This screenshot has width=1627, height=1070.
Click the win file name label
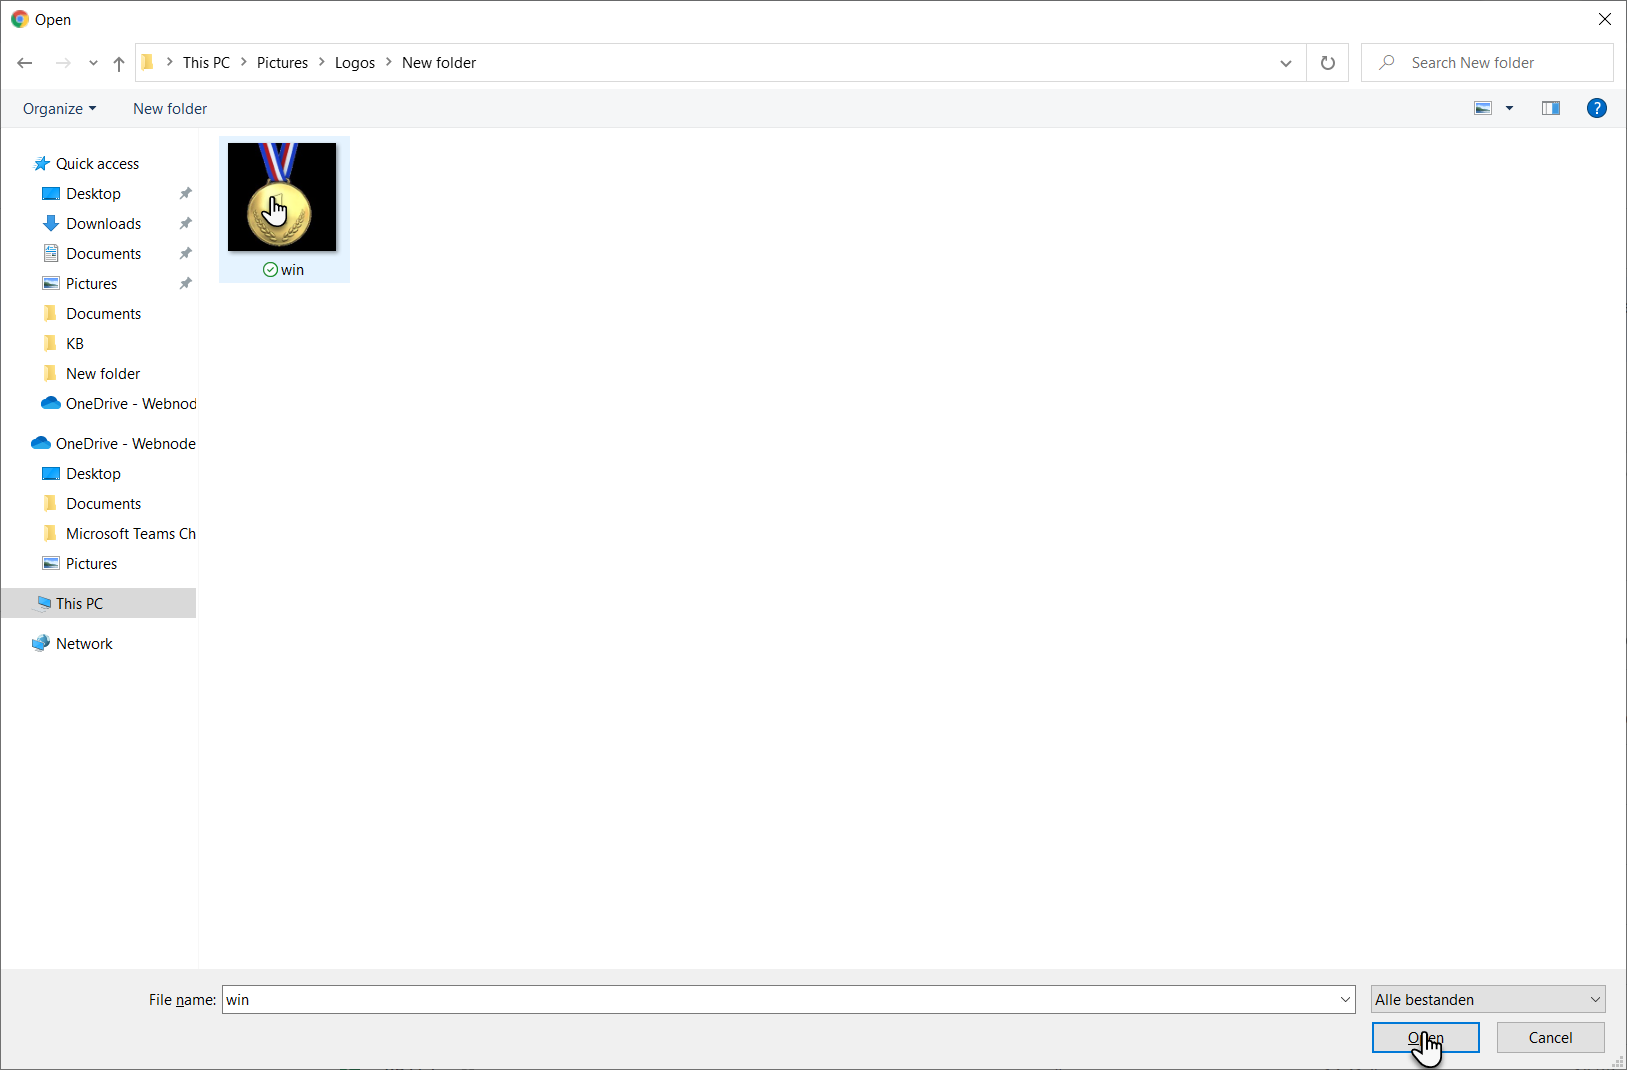(292, 270)
